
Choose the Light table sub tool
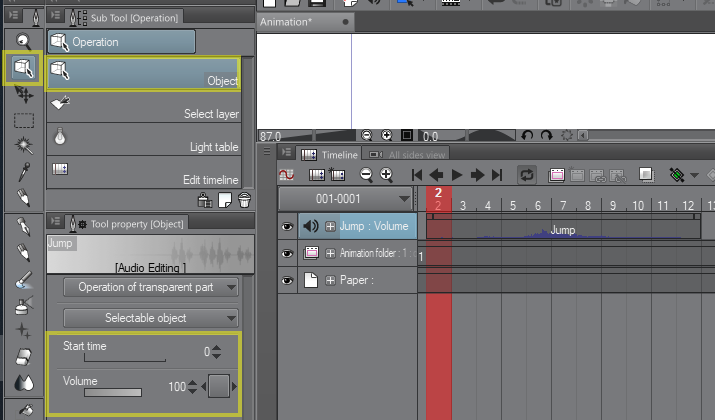[x=143, y=140]
